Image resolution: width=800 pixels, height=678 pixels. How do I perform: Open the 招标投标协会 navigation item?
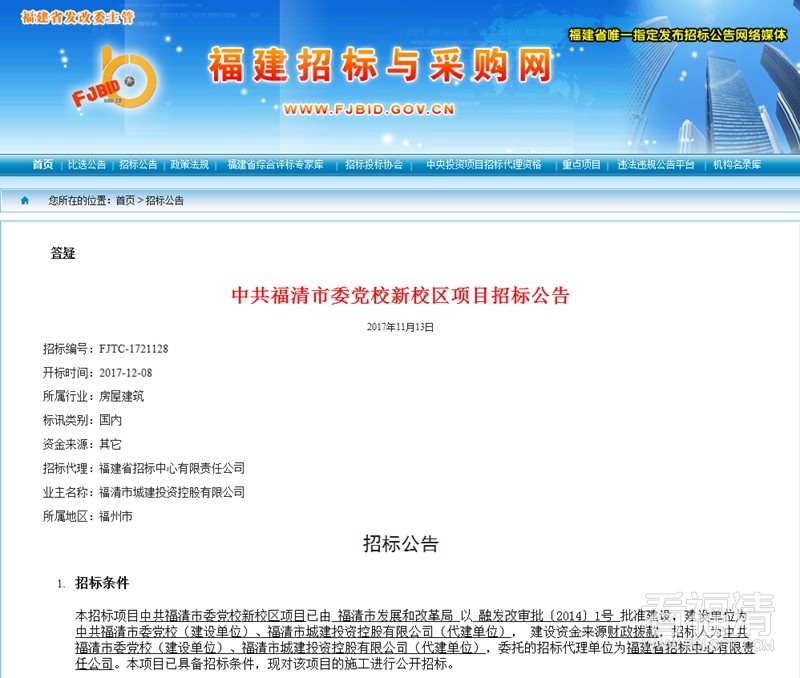pyautogui.click(x=374, y=164)
